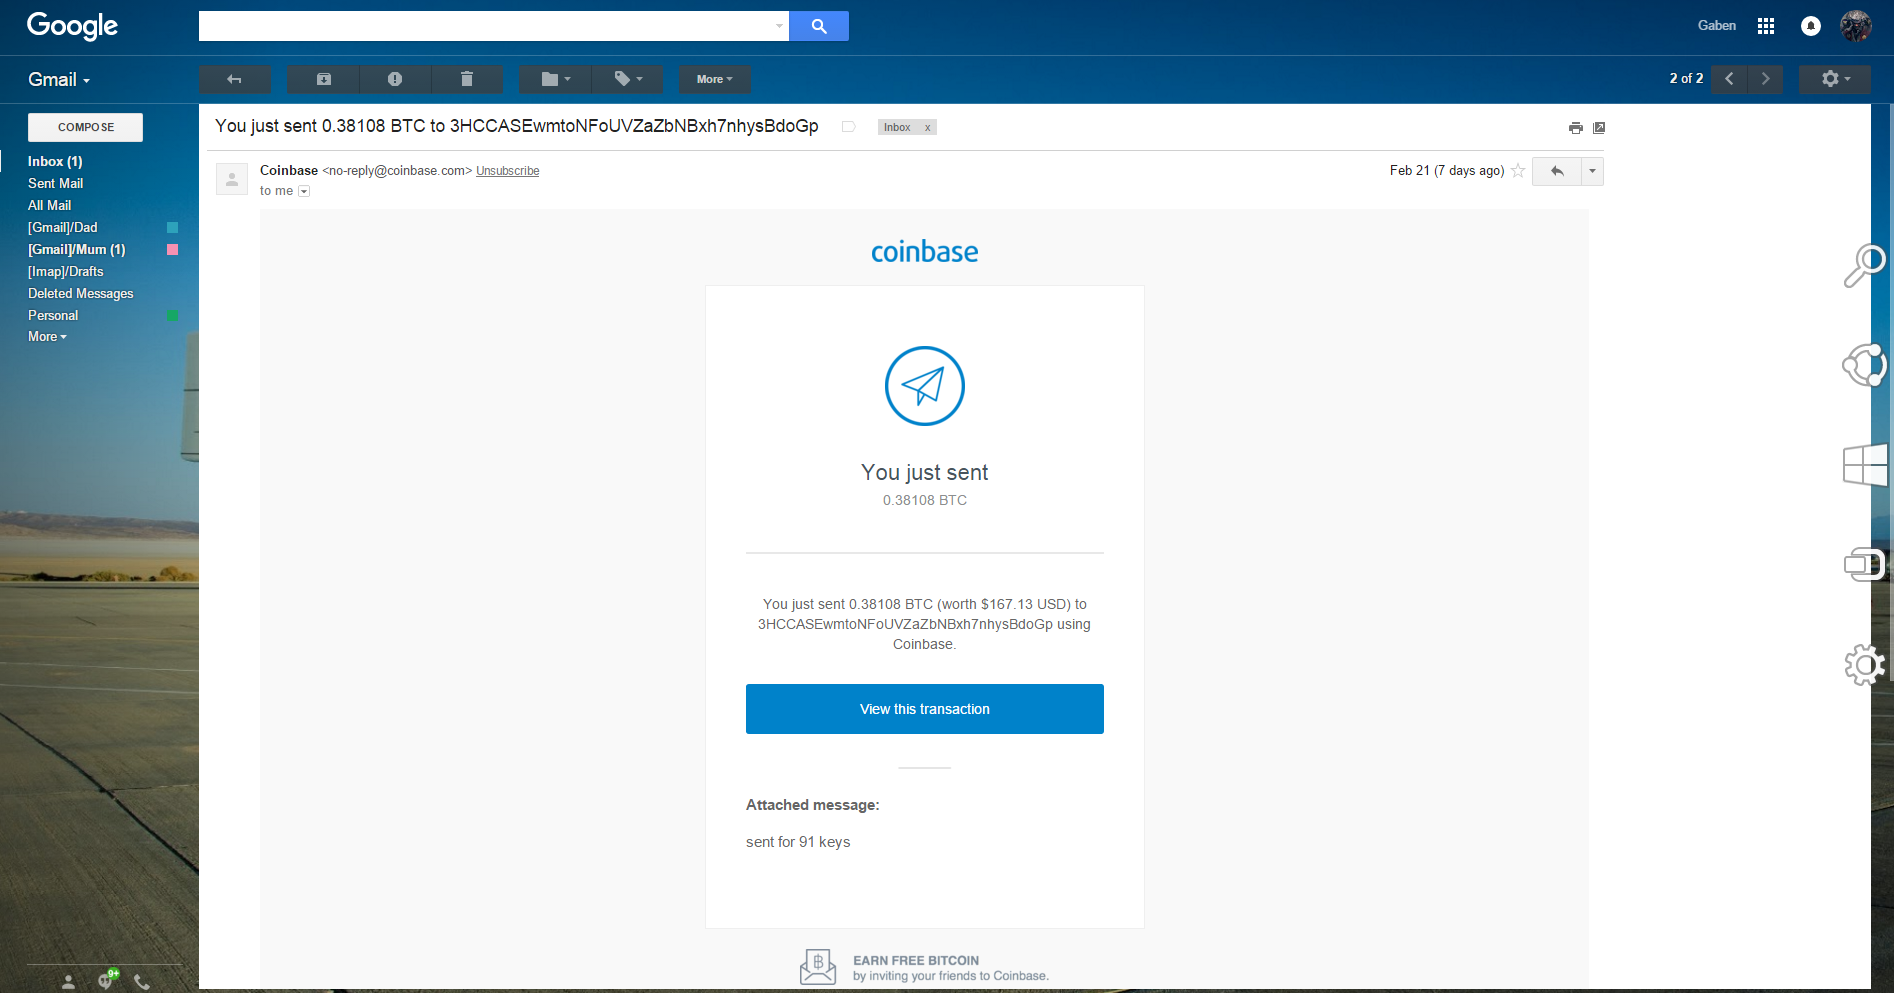1894x993 pixels.
Task: Expand More labels in the sidebar
Action: (47, 337)
